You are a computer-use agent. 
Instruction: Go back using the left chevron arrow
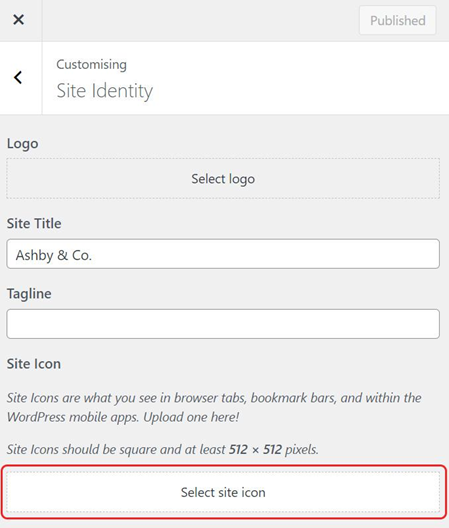pos(18,77)
